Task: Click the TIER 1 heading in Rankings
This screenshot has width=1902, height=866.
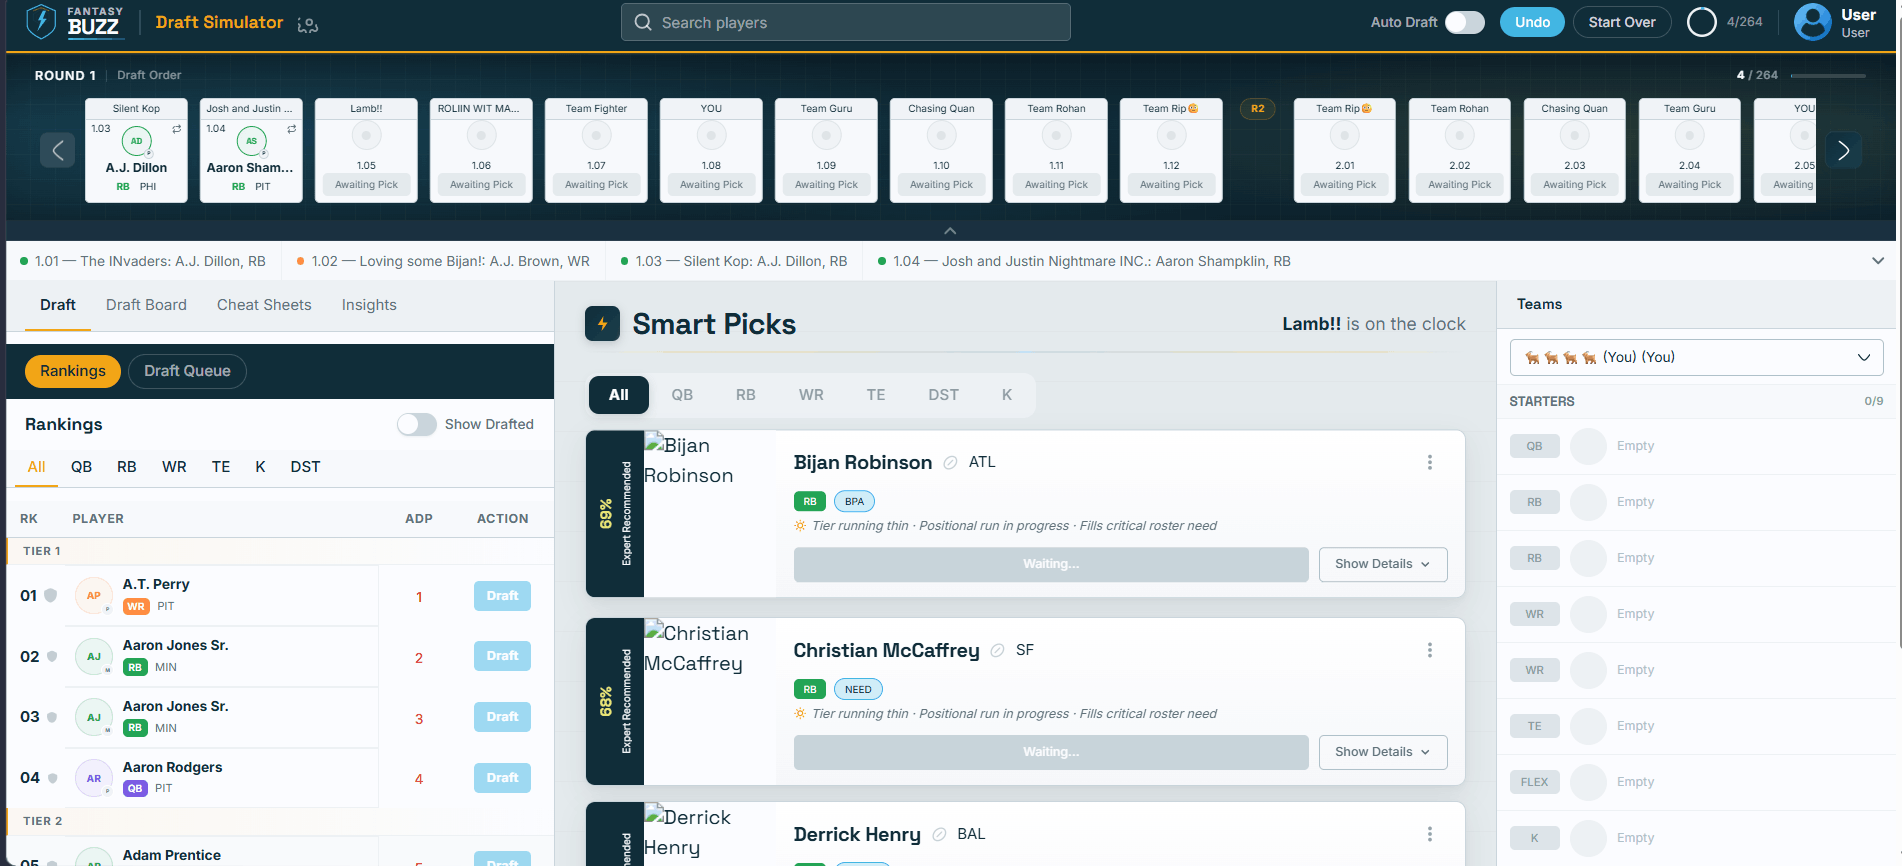Action: coord(42,551)
